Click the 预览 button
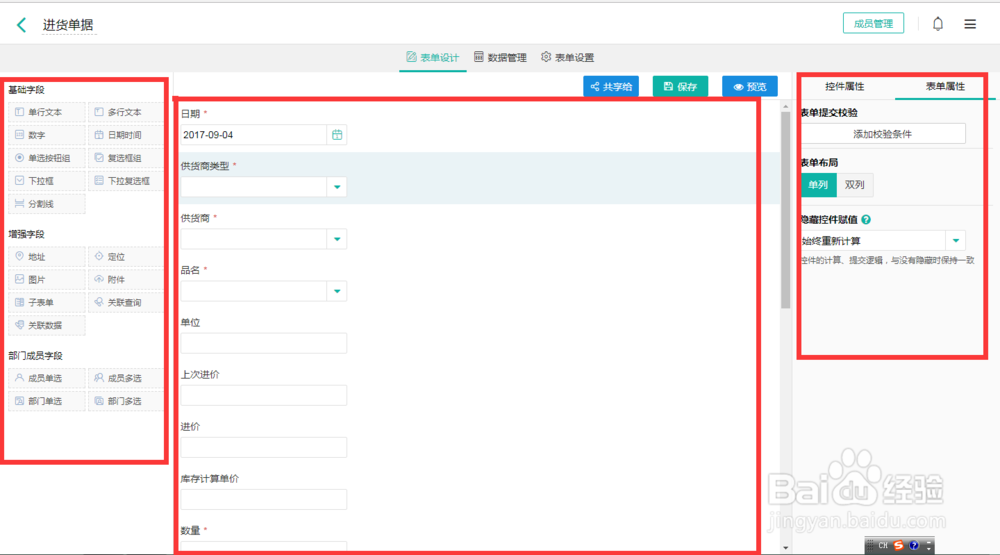1000x555 pixels. click(750, 87)
